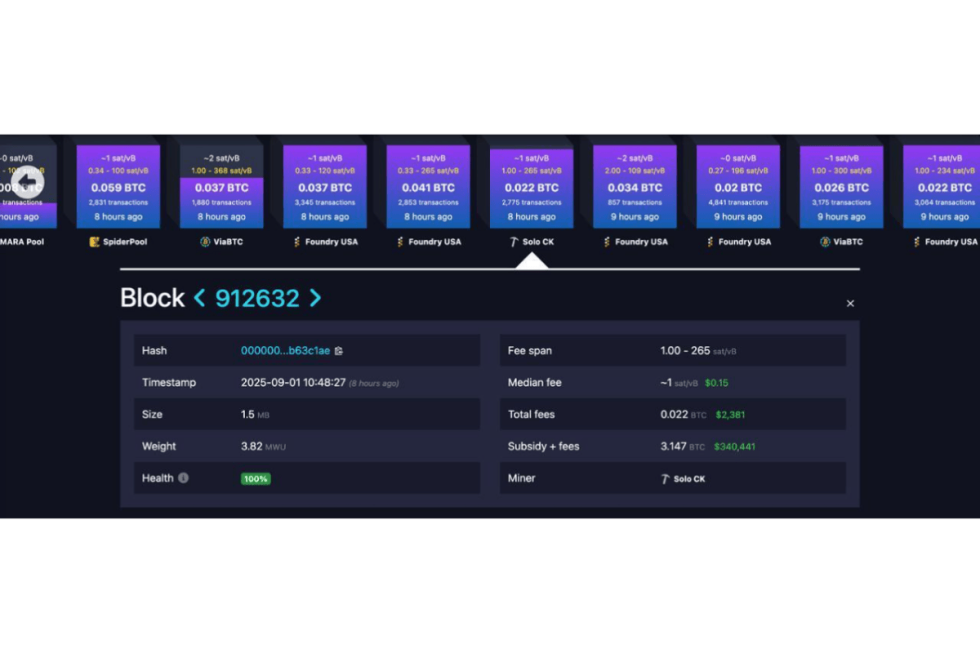Click the previous block chevron beside 912632
Viewport: 980px width, 653px height.
click(199, 298)
